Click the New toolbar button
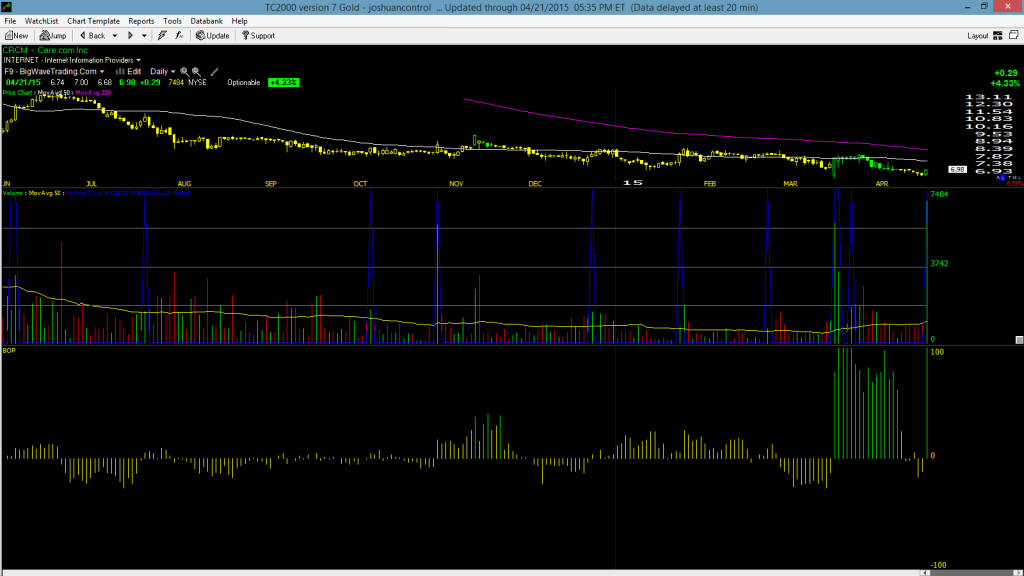 [x=16, y=35]
